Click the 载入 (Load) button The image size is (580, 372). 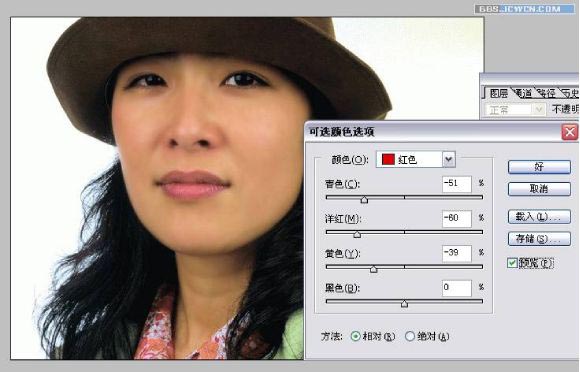(539, 217)
